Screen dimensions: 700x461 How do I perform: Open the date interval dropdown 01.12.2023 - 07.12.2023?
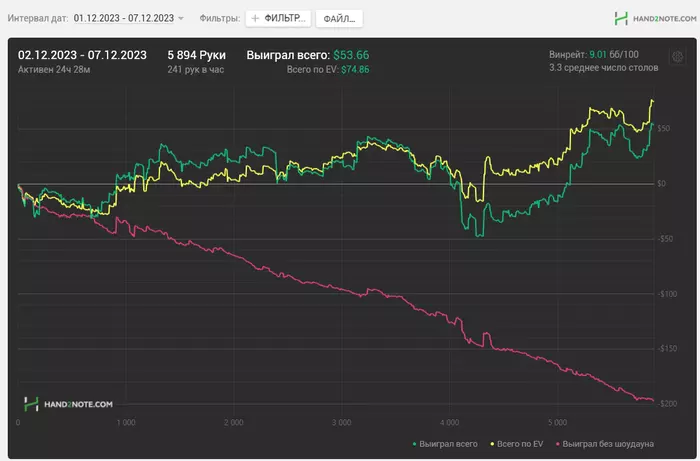coord(129,18)
